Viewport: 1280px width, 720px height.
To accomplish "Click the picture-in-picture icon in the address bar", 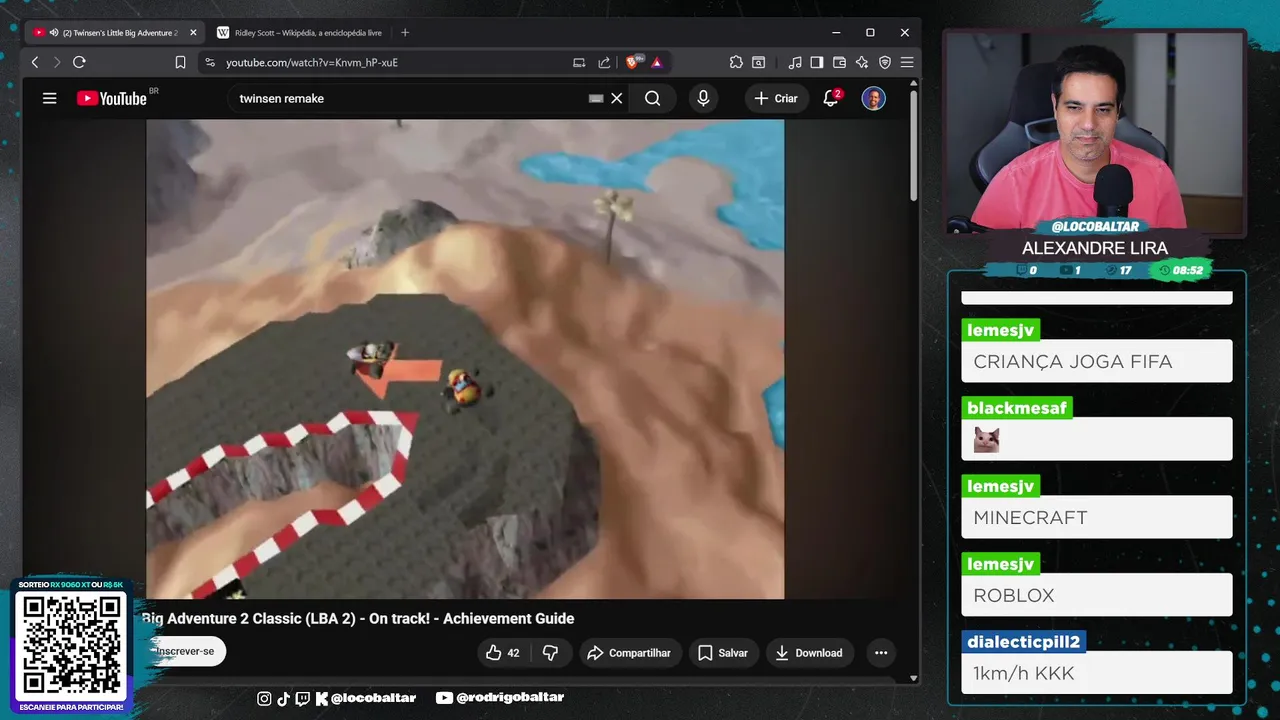I will (x=579, y=62).
